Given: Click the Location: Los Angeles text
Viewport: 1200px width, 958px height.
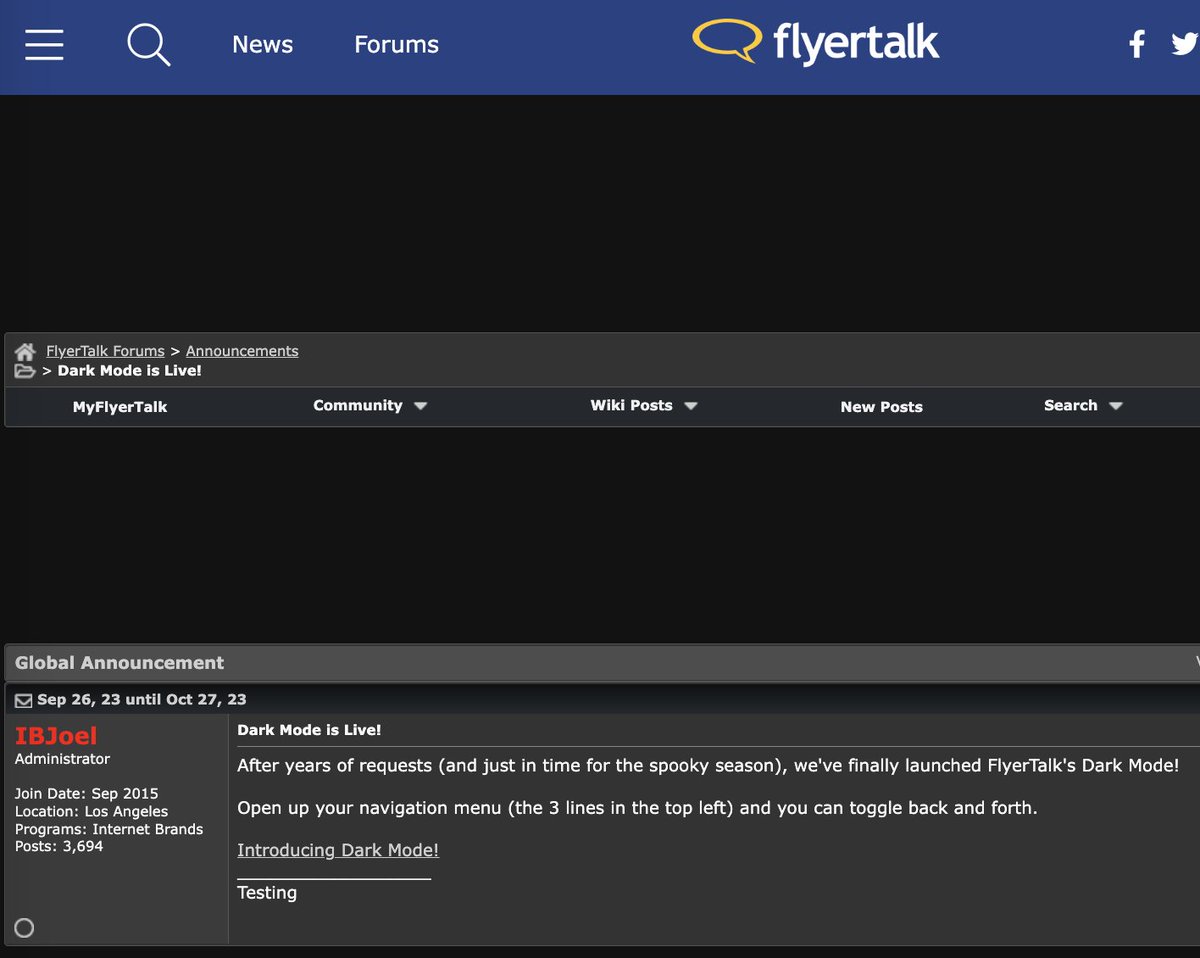Looking at the screenshot, I should 91,811.
